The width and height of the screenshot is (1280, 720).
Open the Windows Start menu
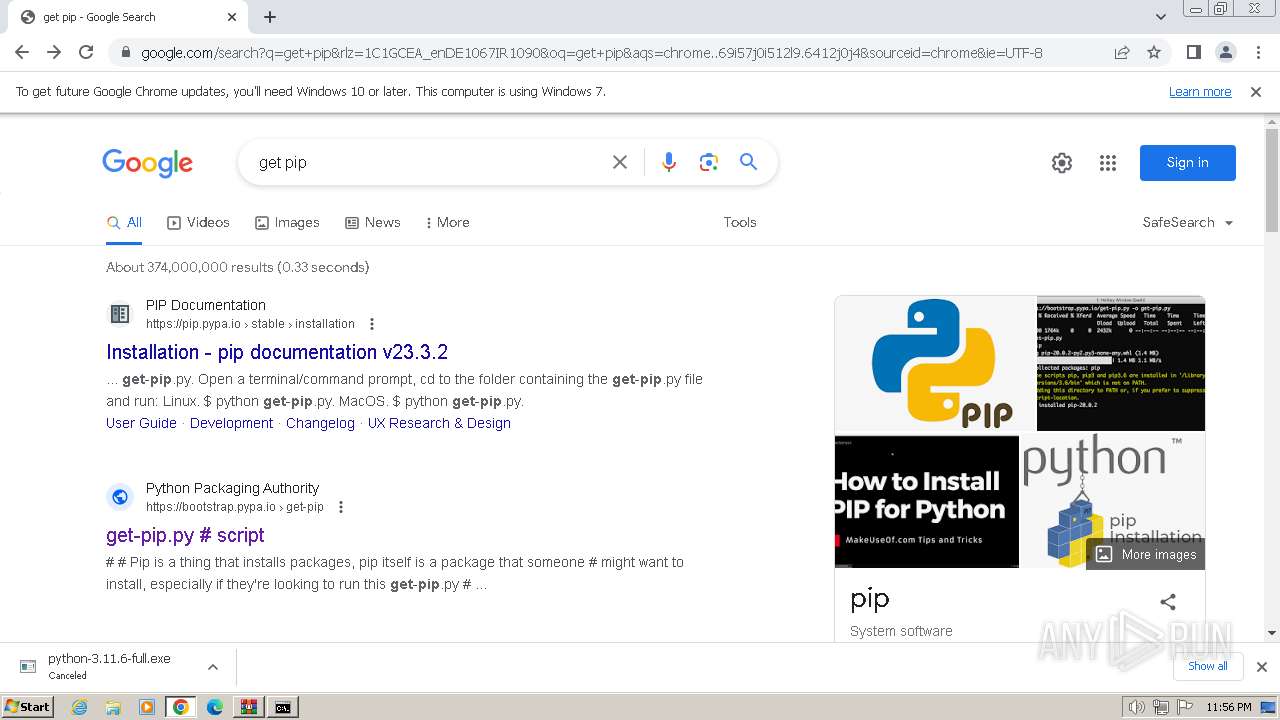pyautogui.click(x=28, y=707)
